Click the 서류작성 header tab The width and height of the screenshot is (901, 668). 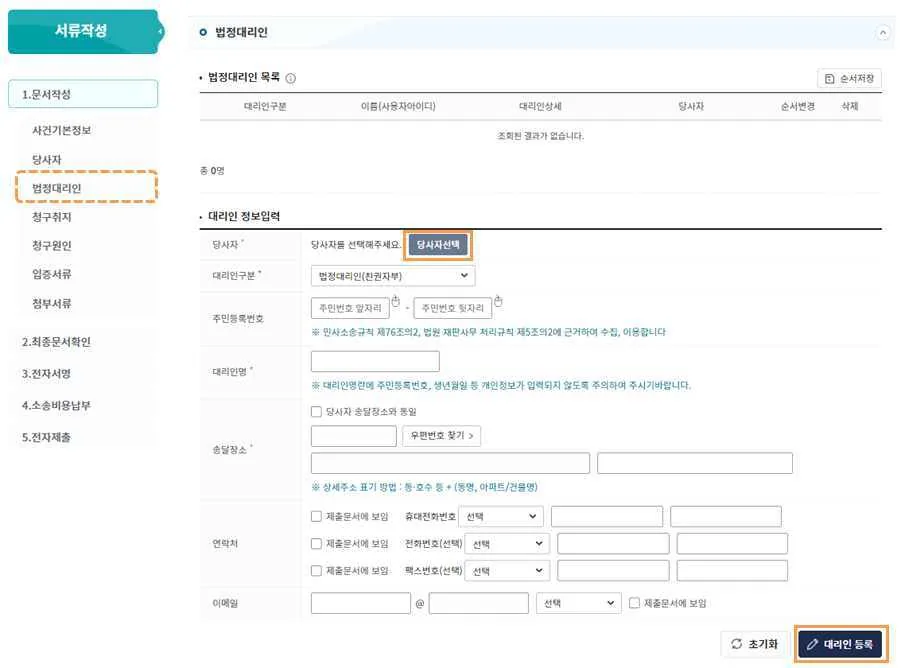[83, 31]
